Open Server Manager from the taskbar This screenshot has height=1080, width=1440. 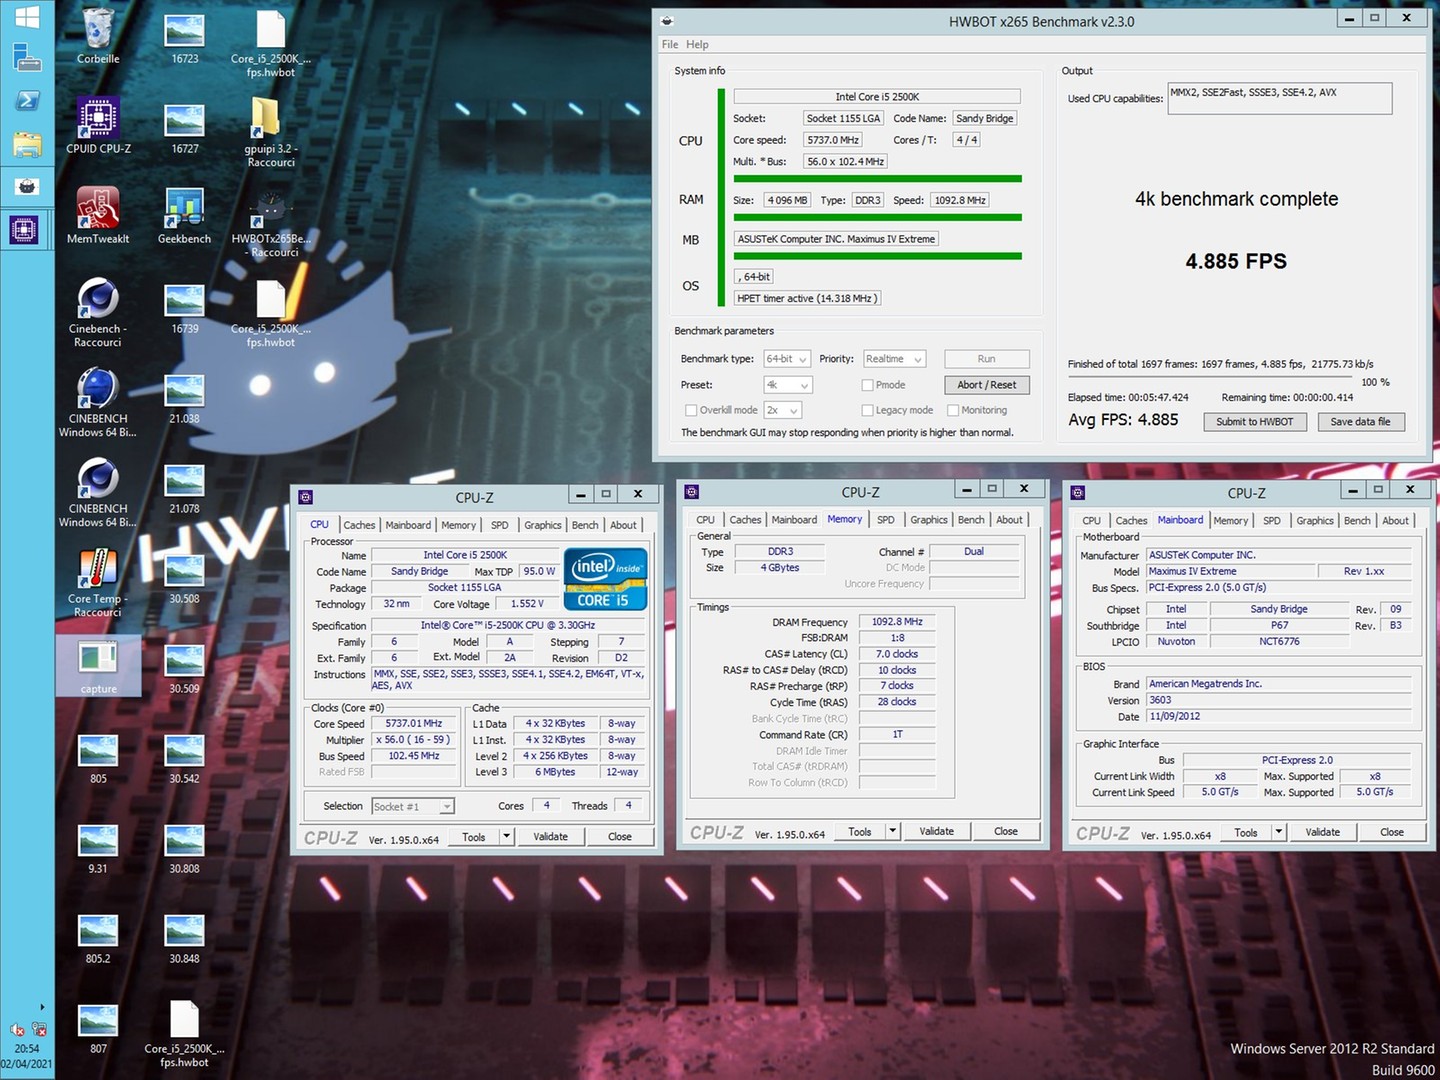point(27,58)
